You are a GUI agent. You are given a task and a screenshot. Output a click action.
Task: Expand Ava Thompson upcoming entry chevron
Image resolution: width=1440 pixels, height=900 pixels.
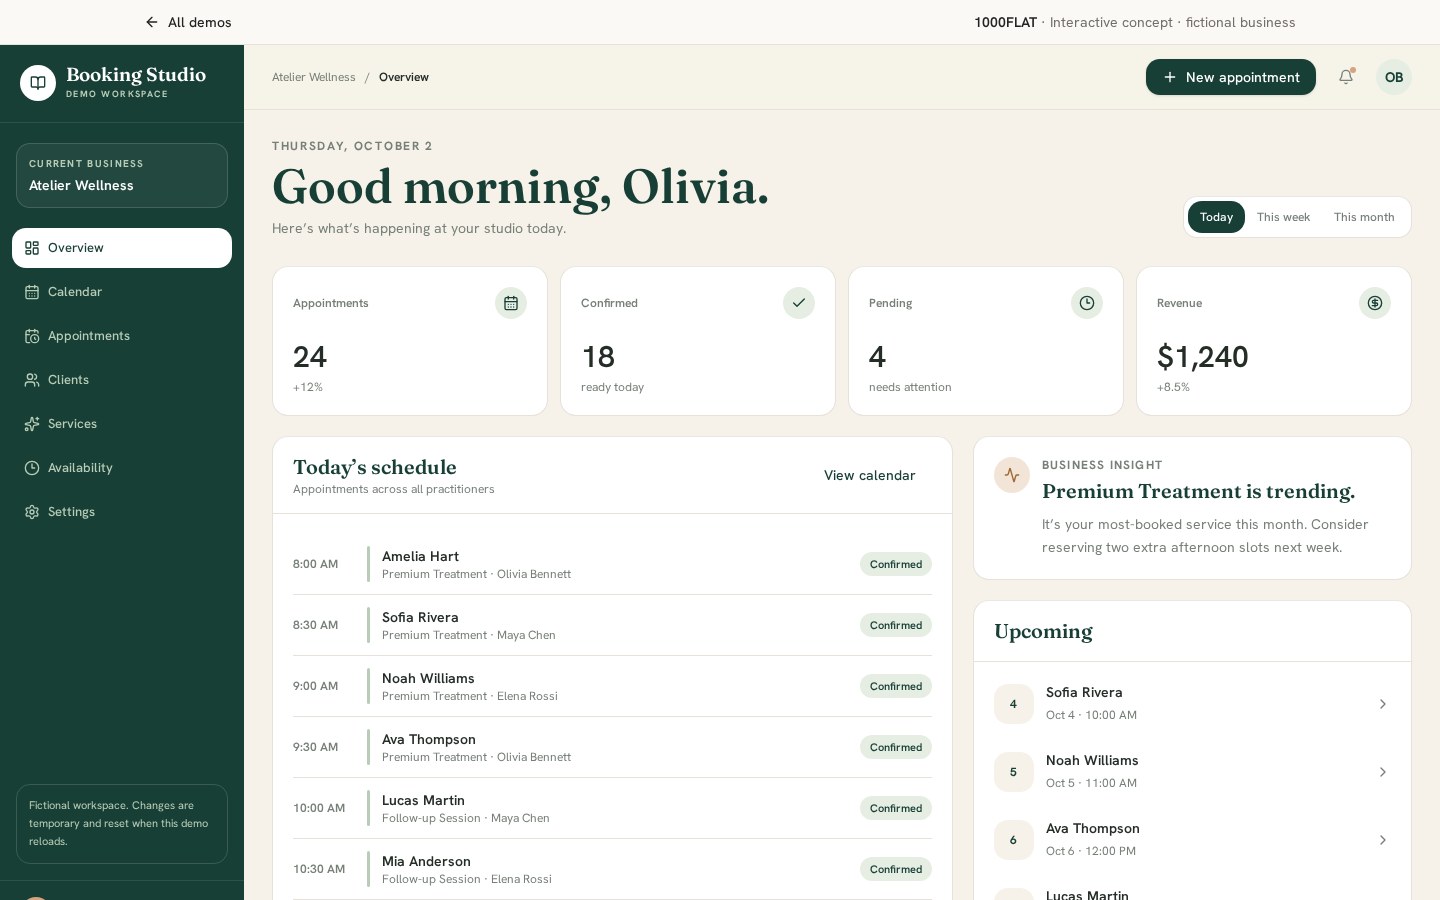[1383, 840]
